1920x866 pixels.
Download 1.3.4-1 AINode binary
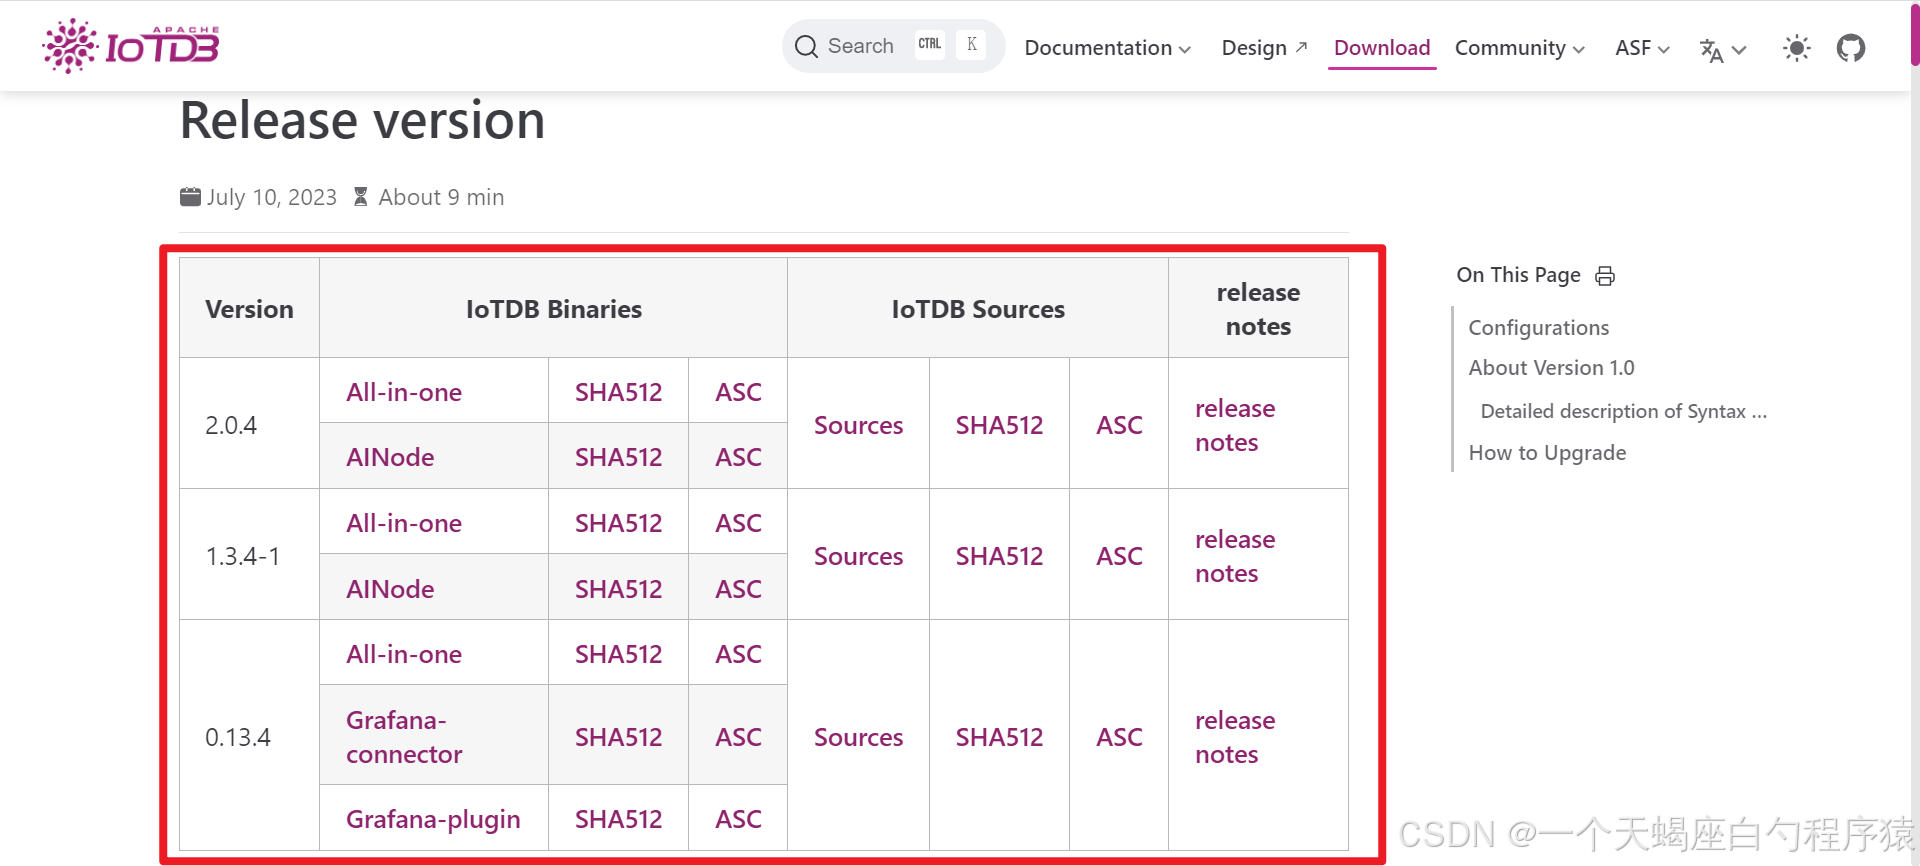pos(390,589)
